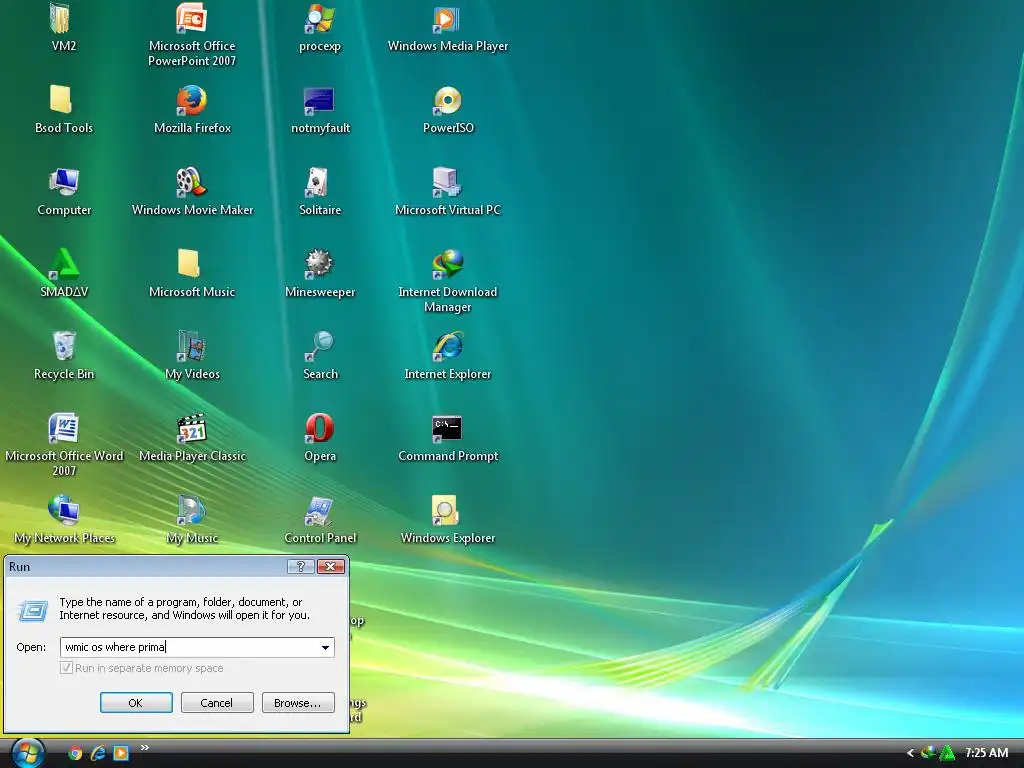Select Microsoft Office PowerPoint 2007 icon
The image size is (1024, 768).
(191, 18)
